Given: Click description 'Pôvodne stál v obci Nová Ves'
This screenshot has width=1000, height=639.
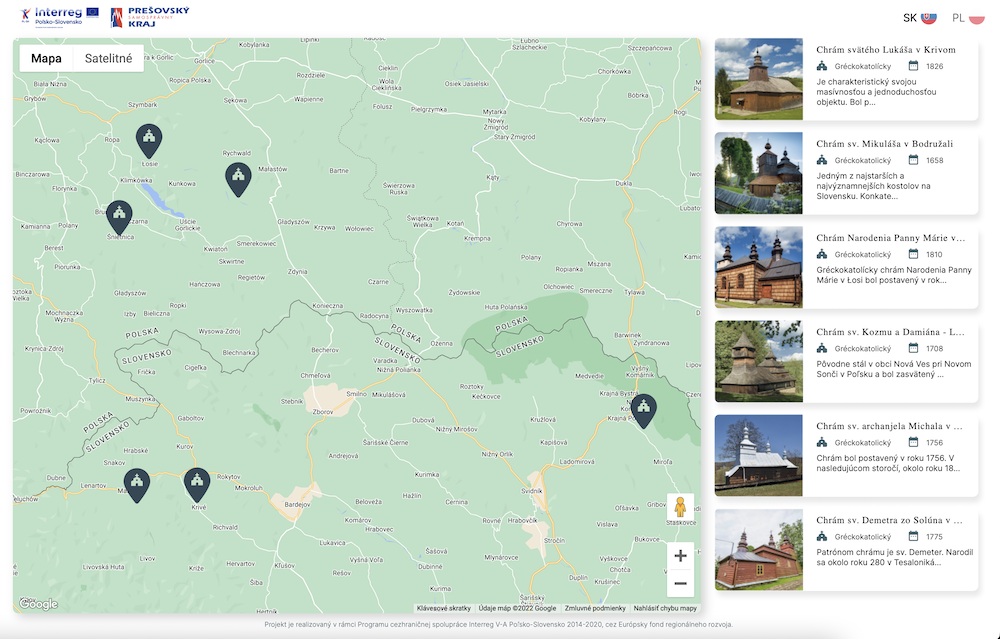Looking at the screenshot, I should tap(893, 369).
